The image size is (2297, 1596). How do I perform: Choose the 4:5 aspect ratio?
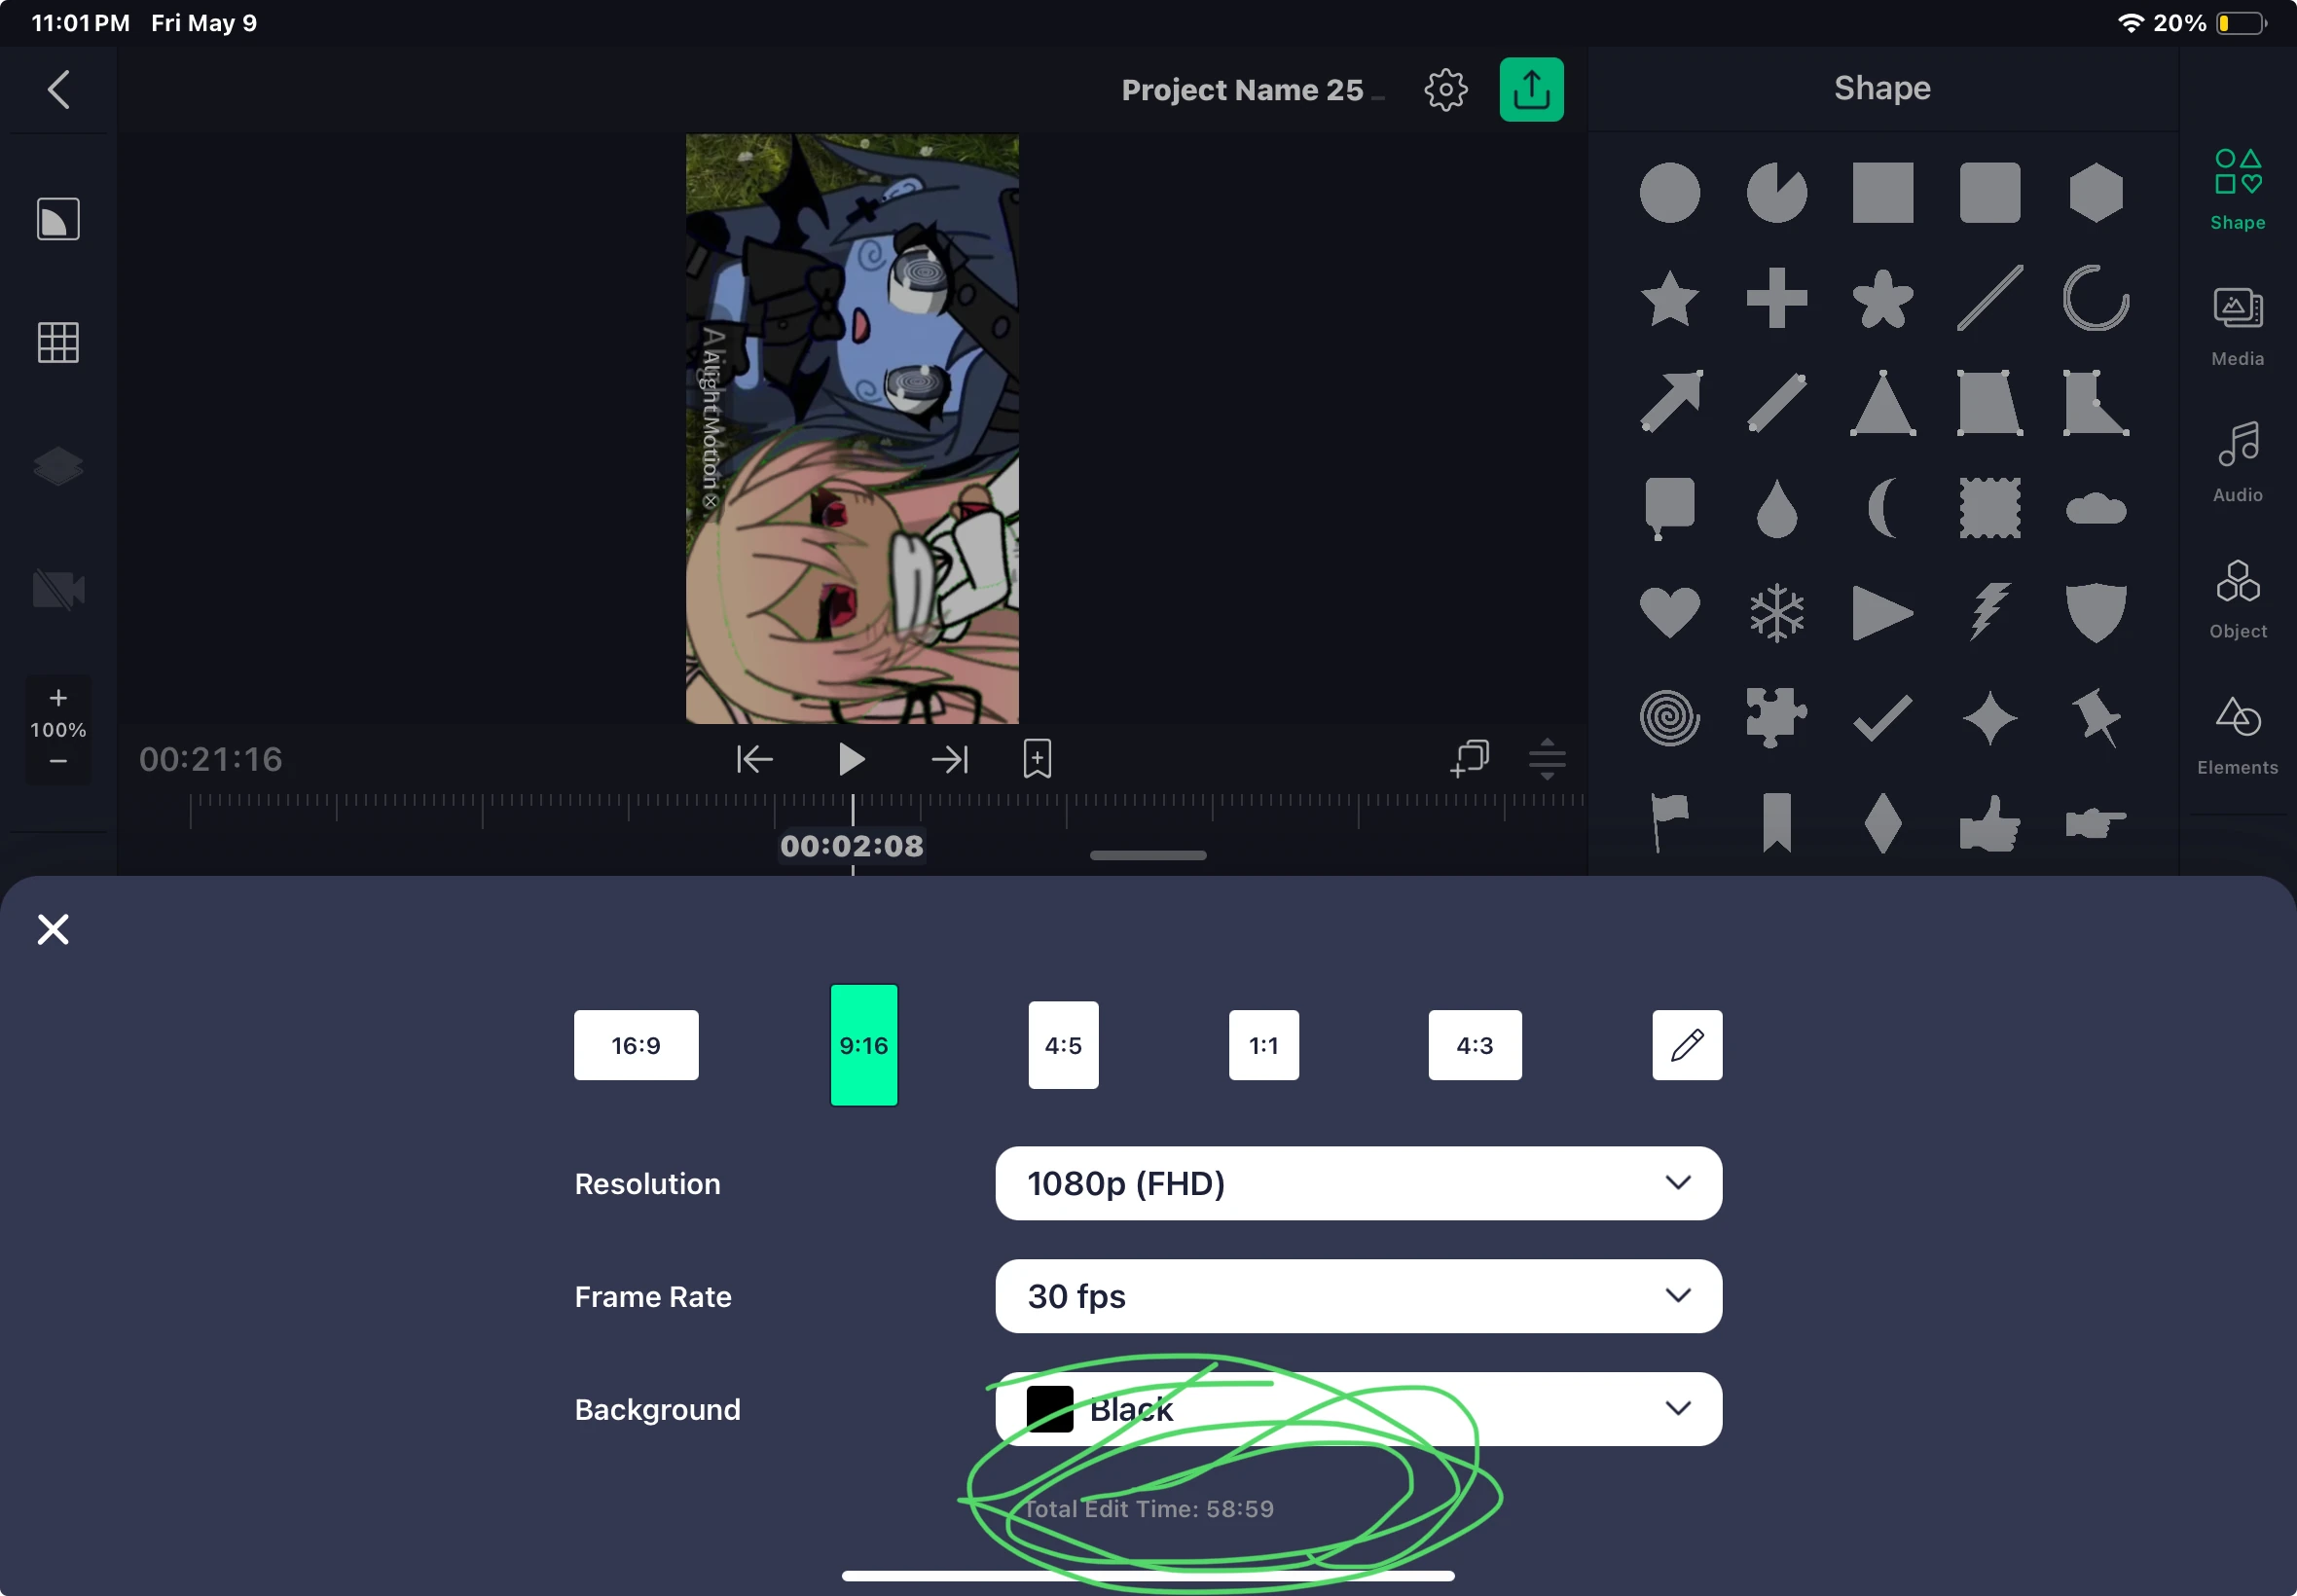pyautogui.click(x=1063, y=1045)
